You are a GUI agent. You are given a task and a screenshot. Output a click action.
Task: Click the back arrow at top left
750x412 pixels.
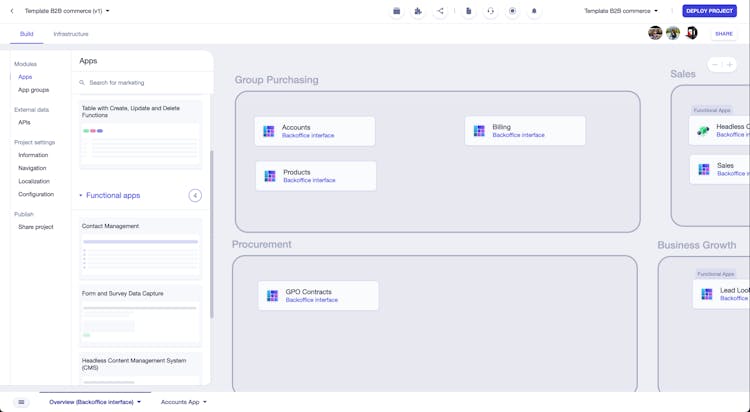click(12, 11)
